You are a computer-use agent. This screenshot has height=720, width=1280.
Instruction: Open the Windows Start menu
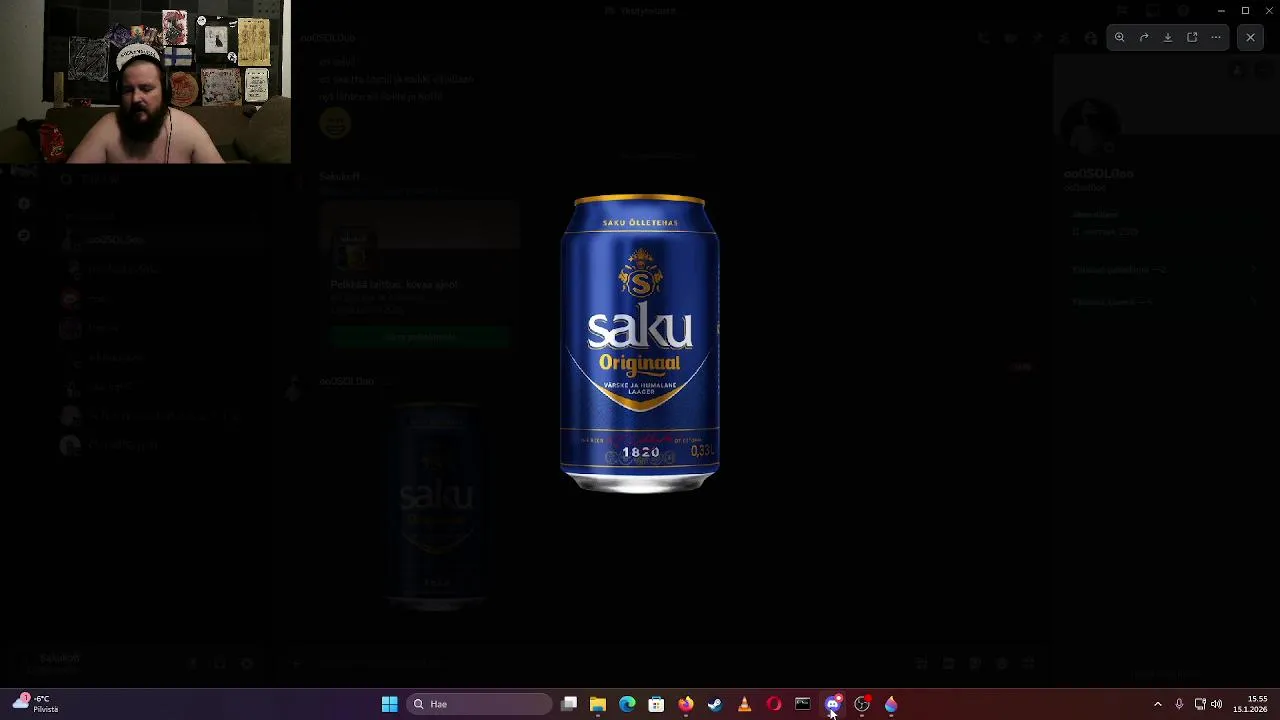[389, 704]
